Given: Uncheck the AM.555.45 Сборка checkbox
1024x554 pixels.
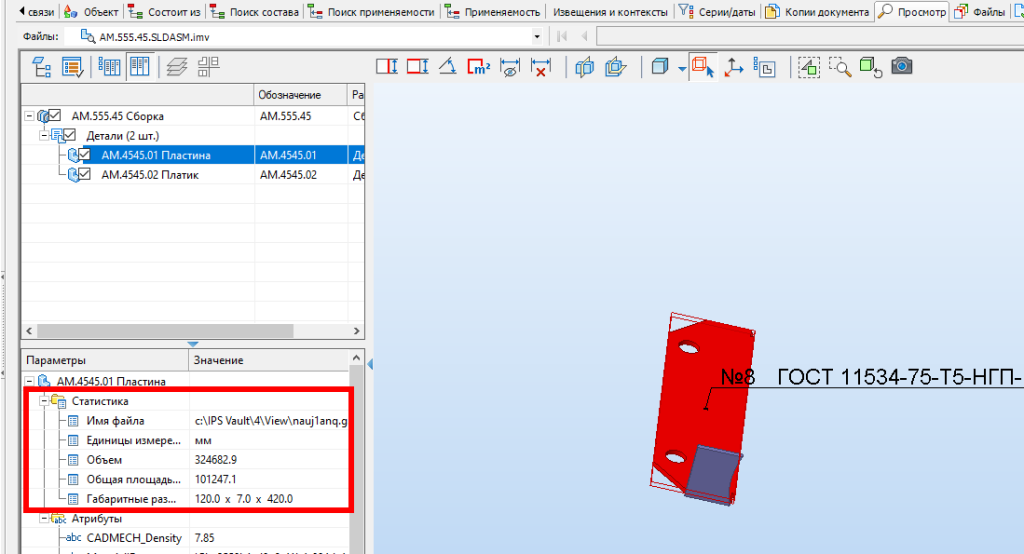Looking at the screenshot, I should [x=55, y=116].
